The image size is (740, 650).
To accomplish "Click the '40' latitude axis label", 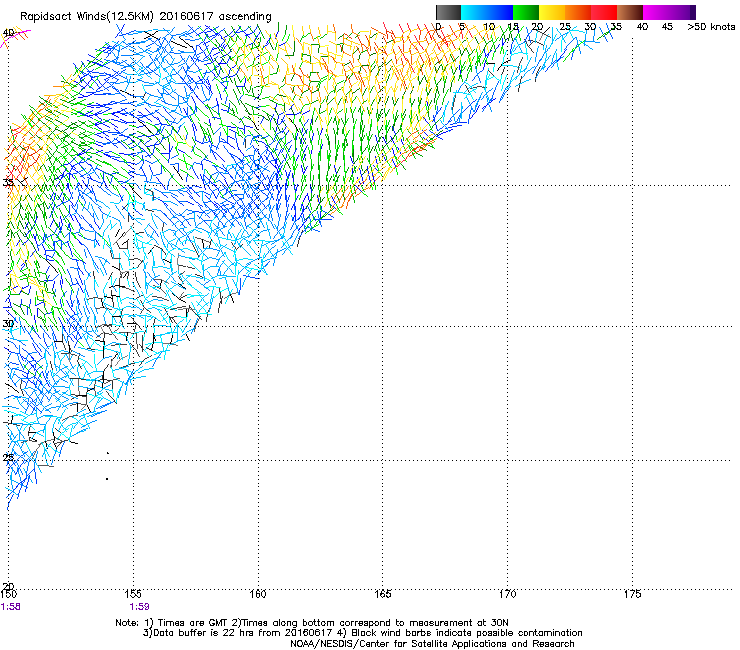I will [8, 33].
